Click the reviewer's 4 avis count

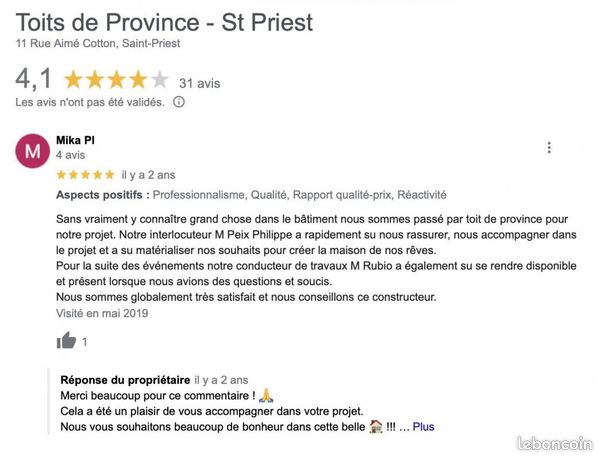[70, 155]
